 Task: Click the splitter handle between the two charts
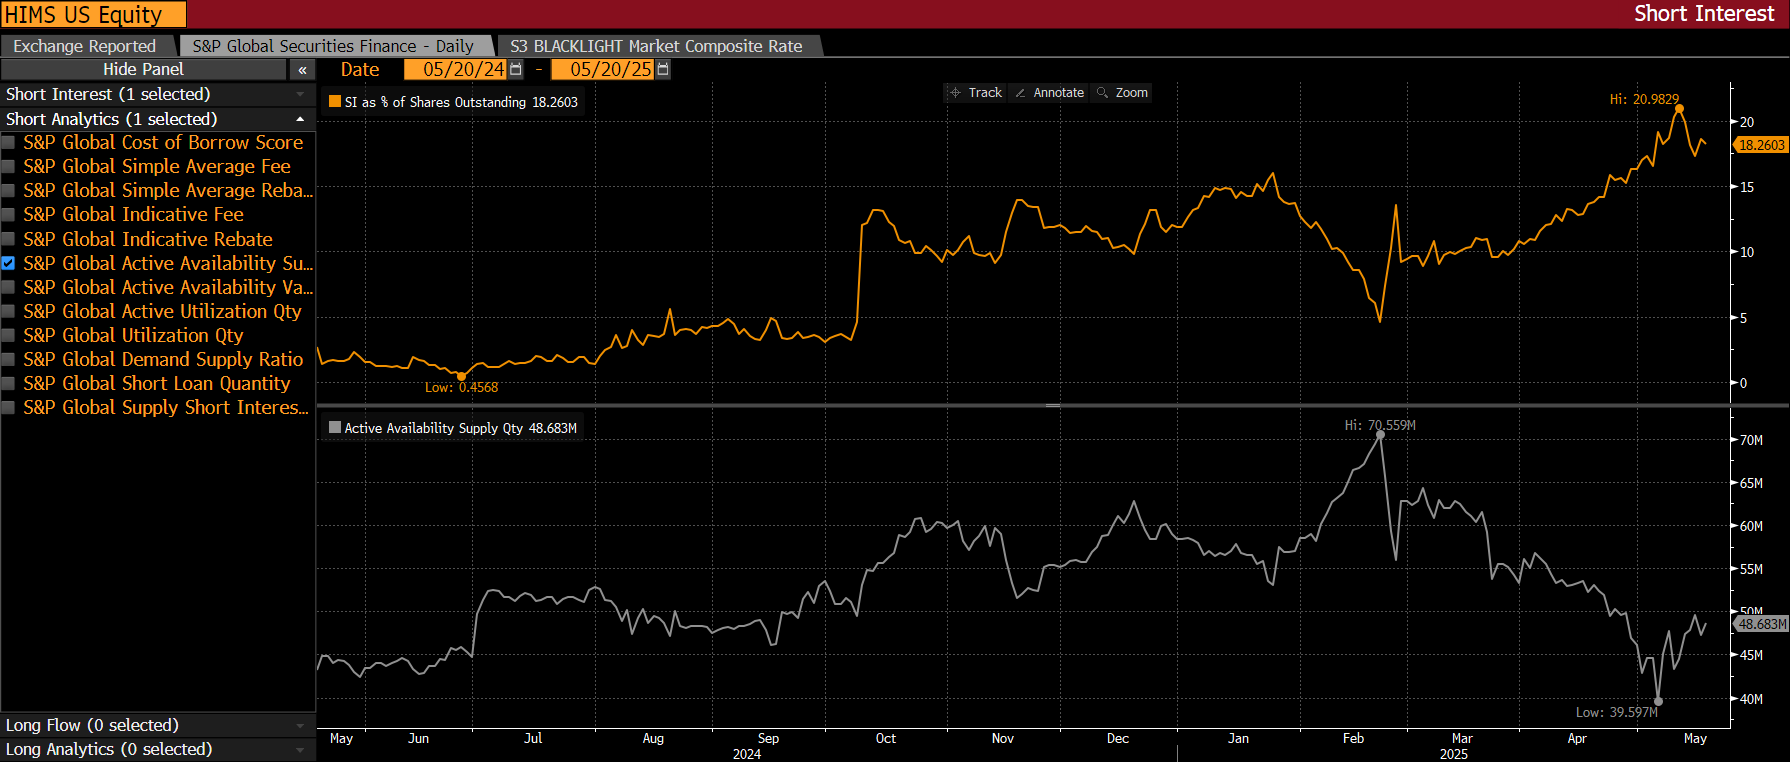[1052, 405]
